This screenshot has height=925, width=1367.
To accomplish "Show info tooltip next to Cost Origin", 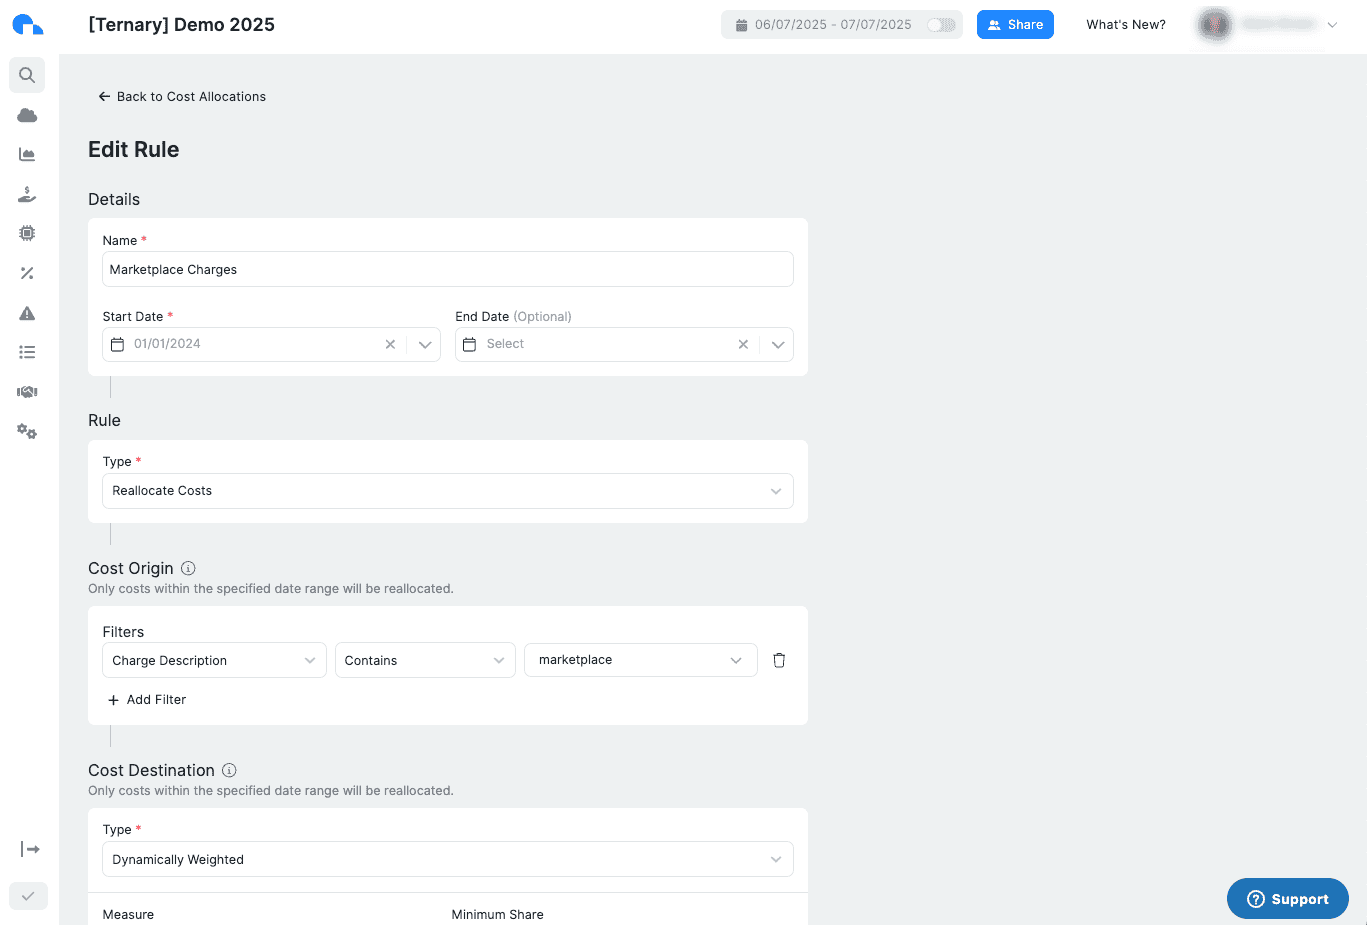I will coord(188,568).
